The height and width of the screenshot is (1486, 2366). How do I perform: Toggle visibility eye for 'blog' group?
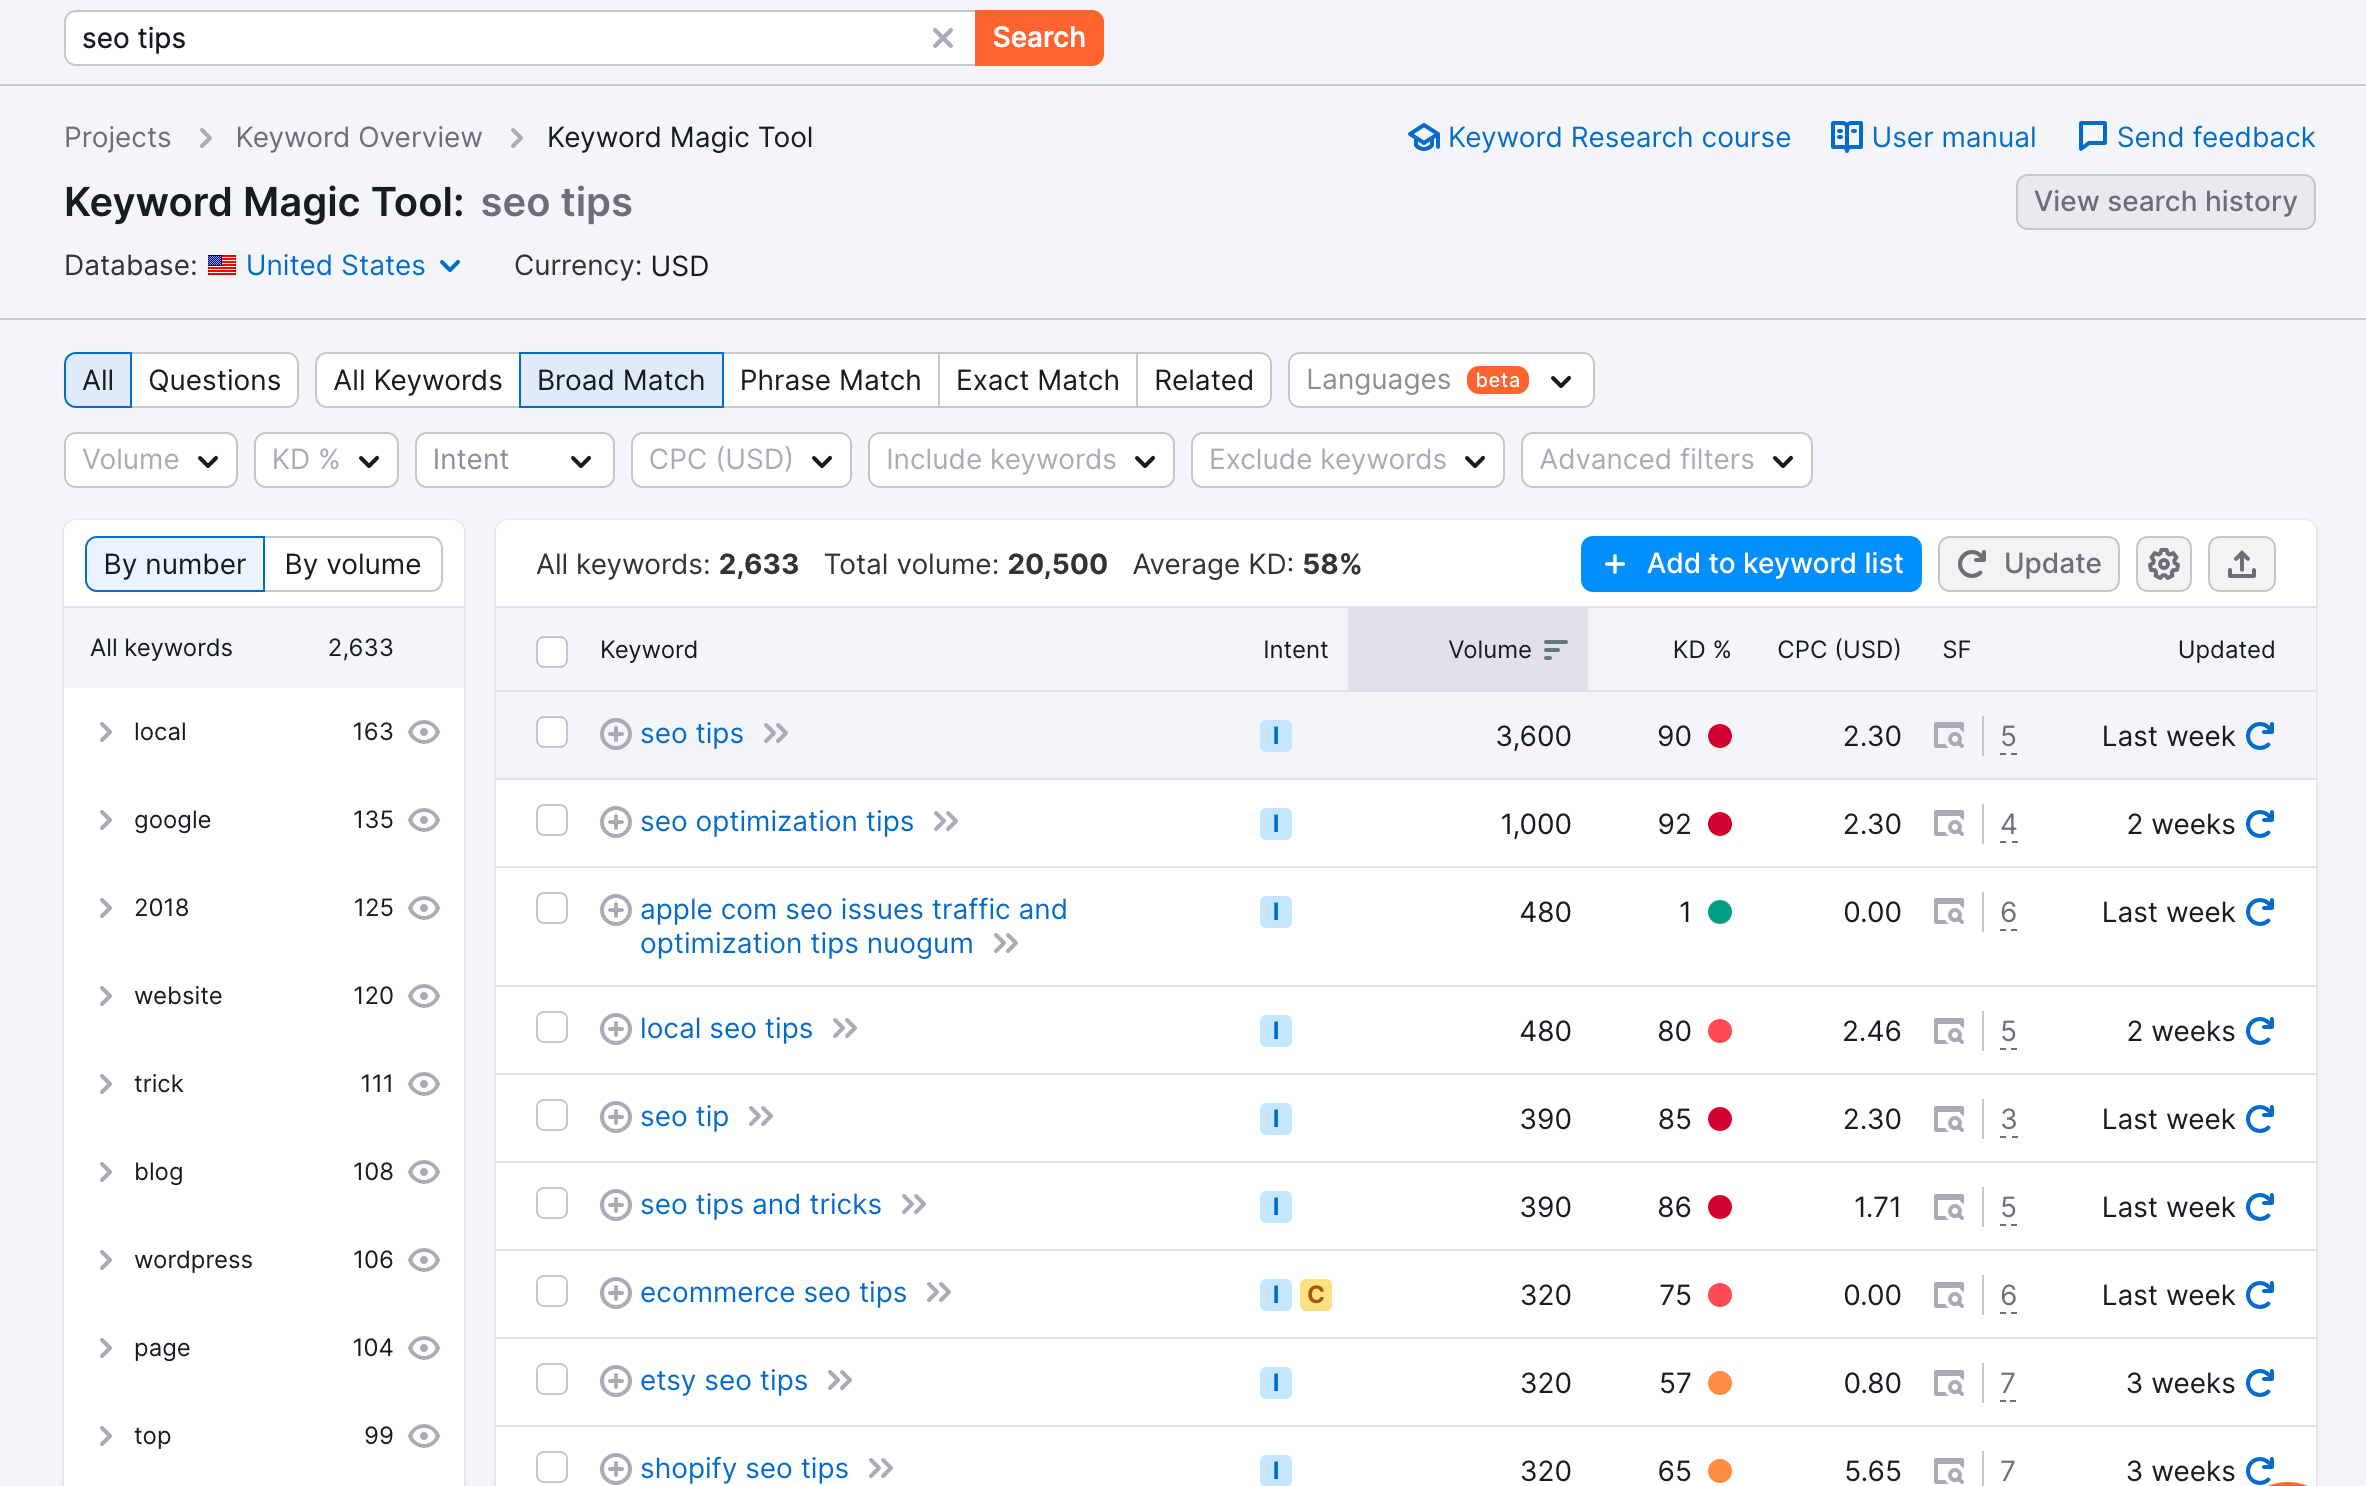pos(424,1172)
